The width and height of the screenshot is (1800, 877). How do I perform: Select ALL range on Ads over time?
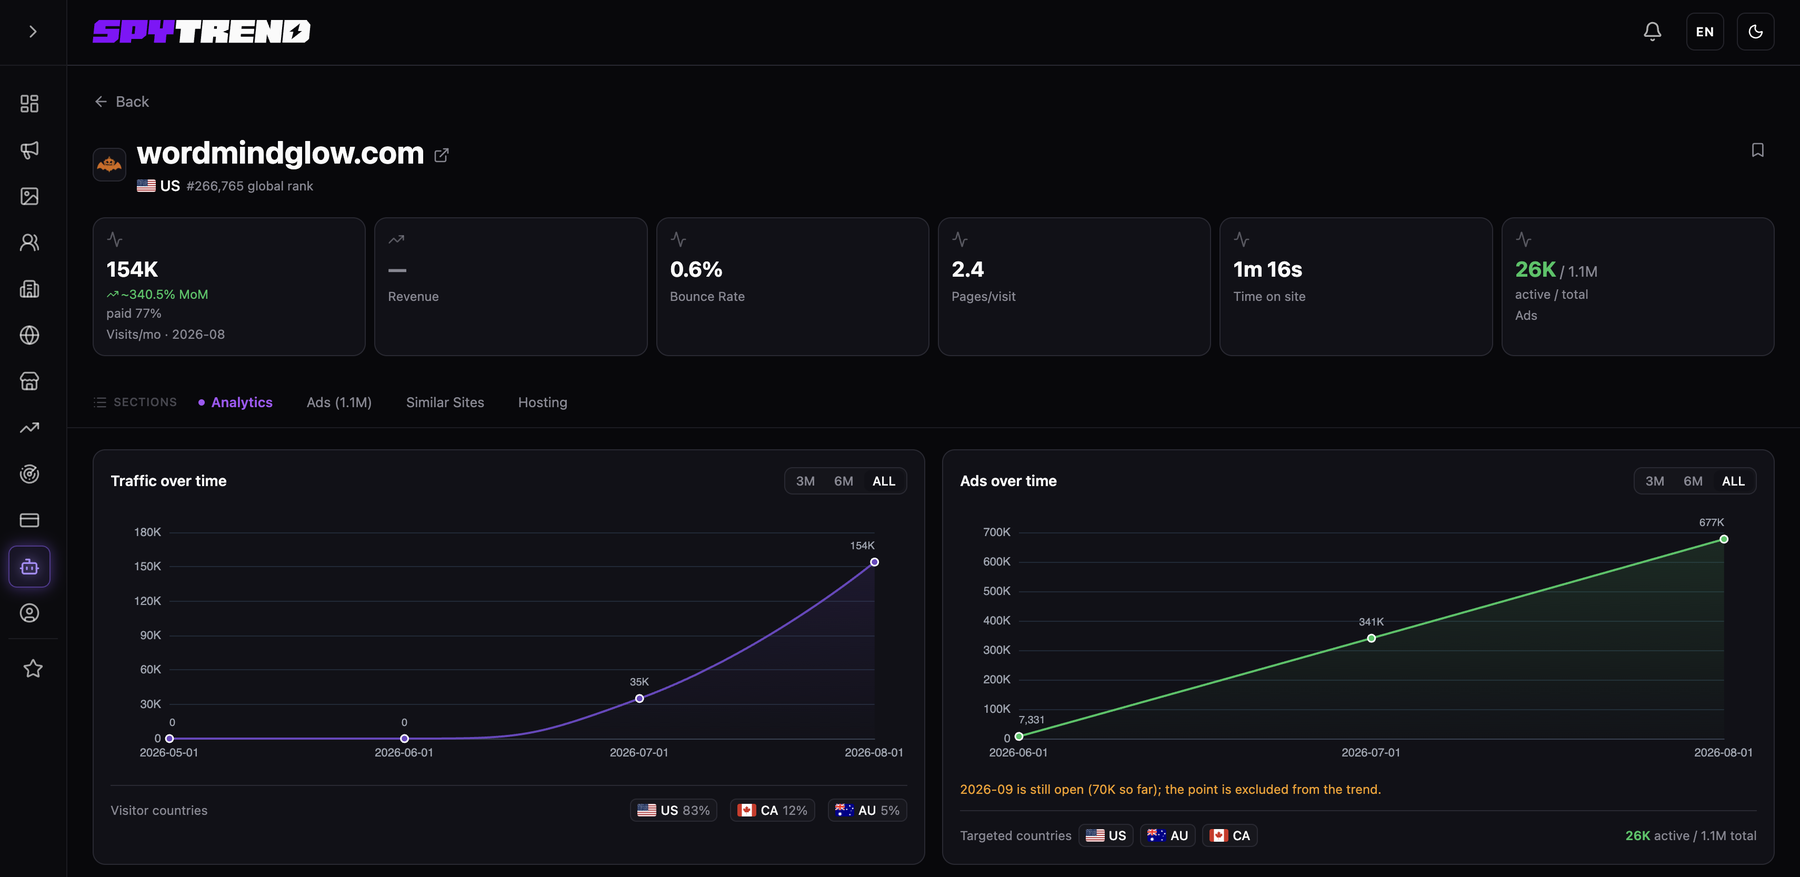coord(1733,481)
